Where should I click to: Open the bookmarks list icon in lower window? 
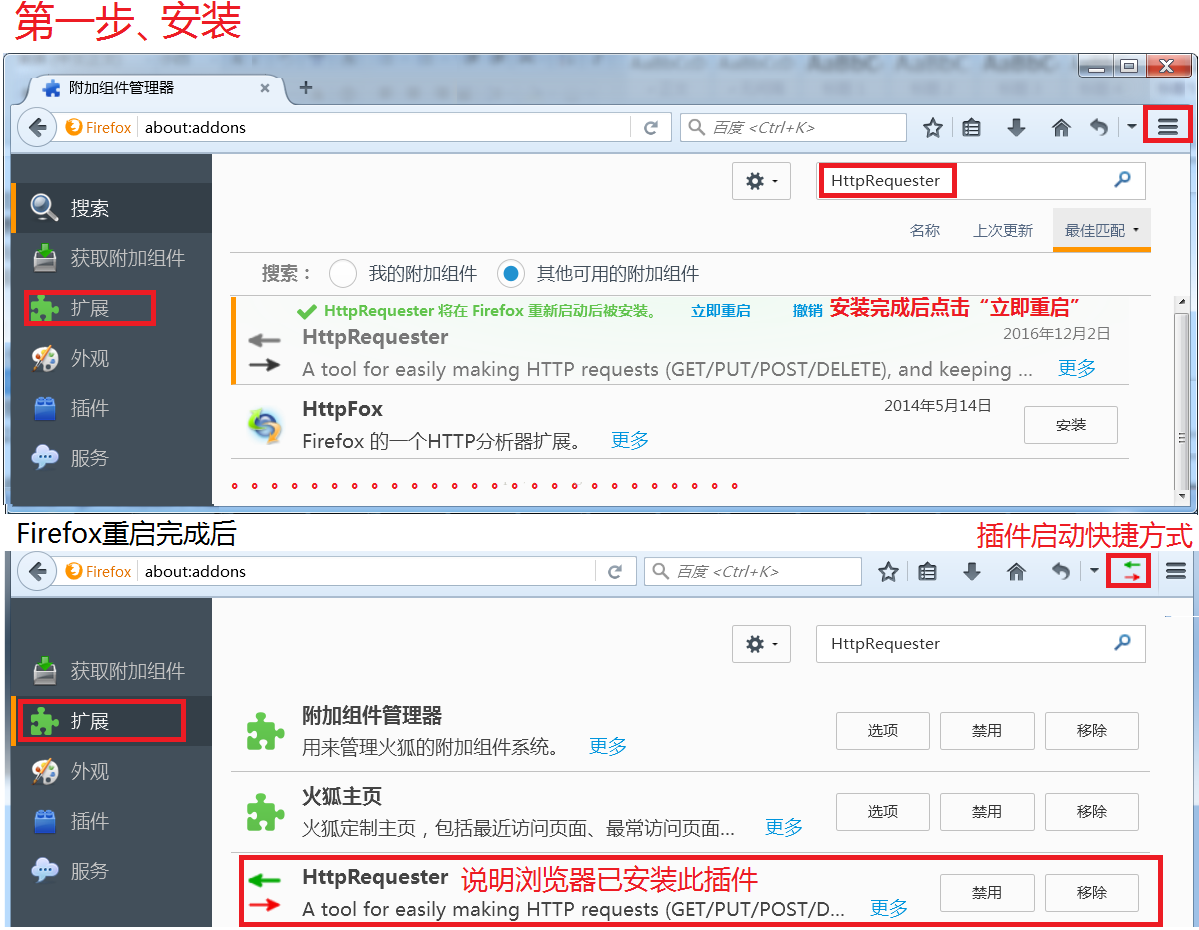point(927,572)
